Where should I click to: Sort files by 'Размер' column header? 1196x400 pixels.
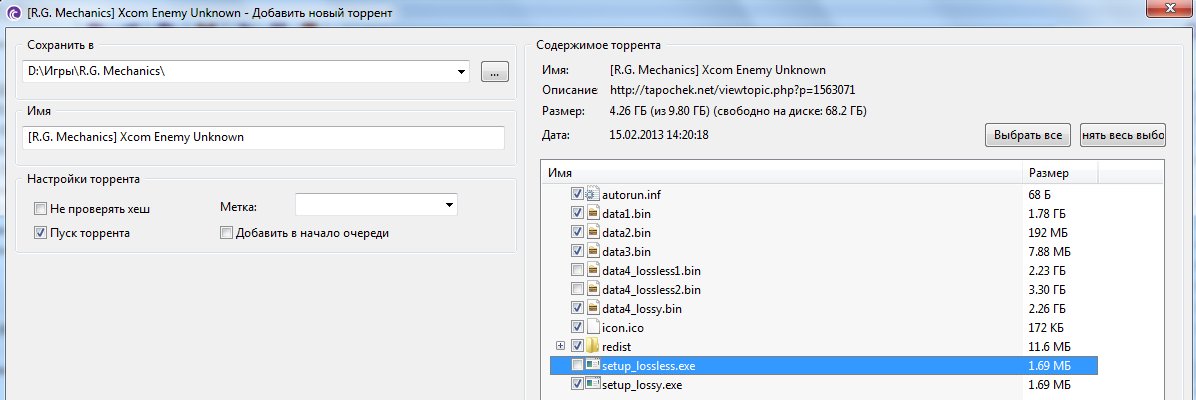[1060, 173]
